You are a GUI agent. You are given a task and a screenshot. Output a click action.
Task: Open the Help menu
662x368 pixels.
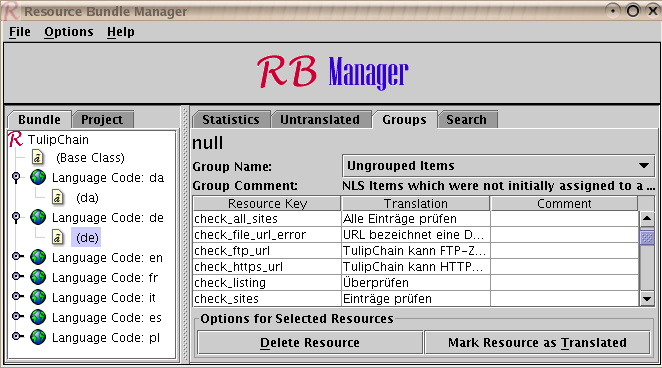[121, 32]
